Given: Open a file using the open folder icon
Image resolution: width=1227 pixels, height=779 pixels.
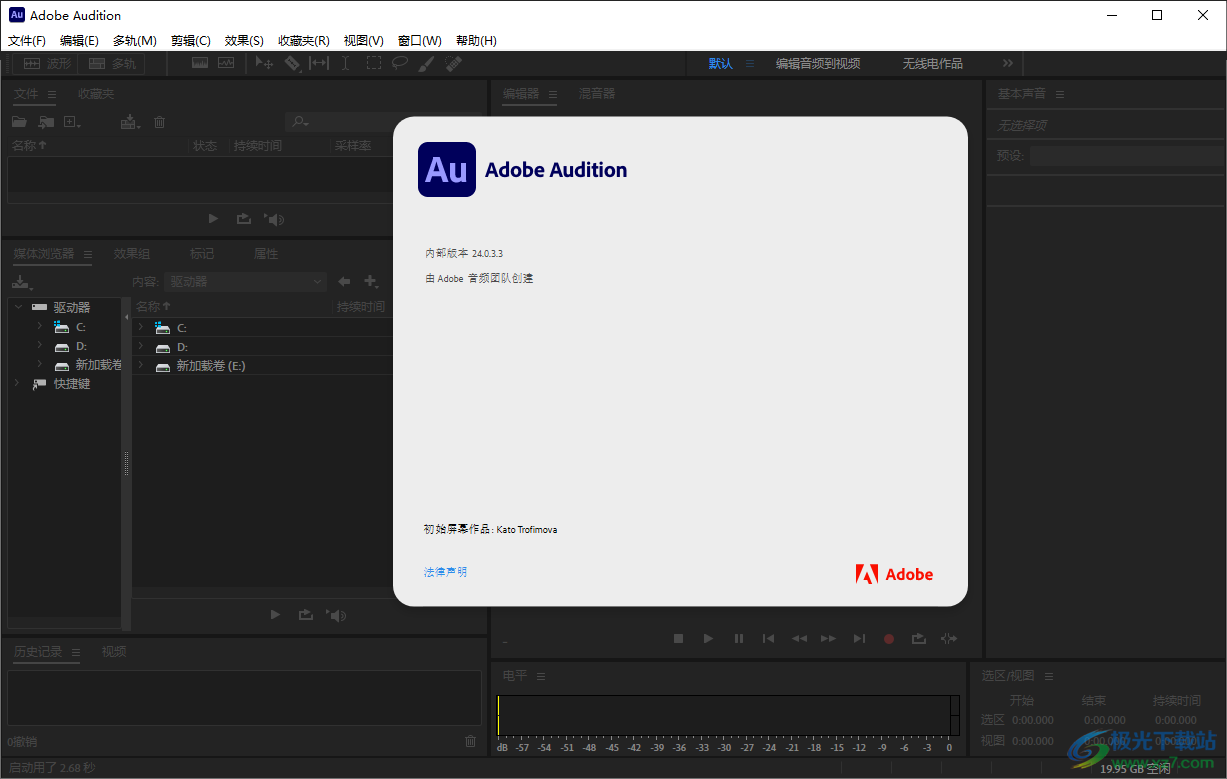Looking at the screenshot, I should 18,121.
